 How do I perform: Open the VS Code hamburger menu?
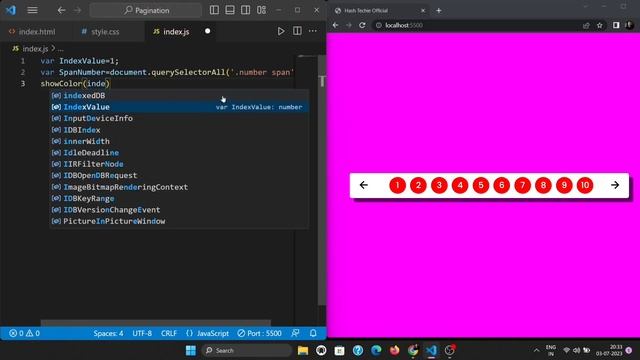click(32, 10)
